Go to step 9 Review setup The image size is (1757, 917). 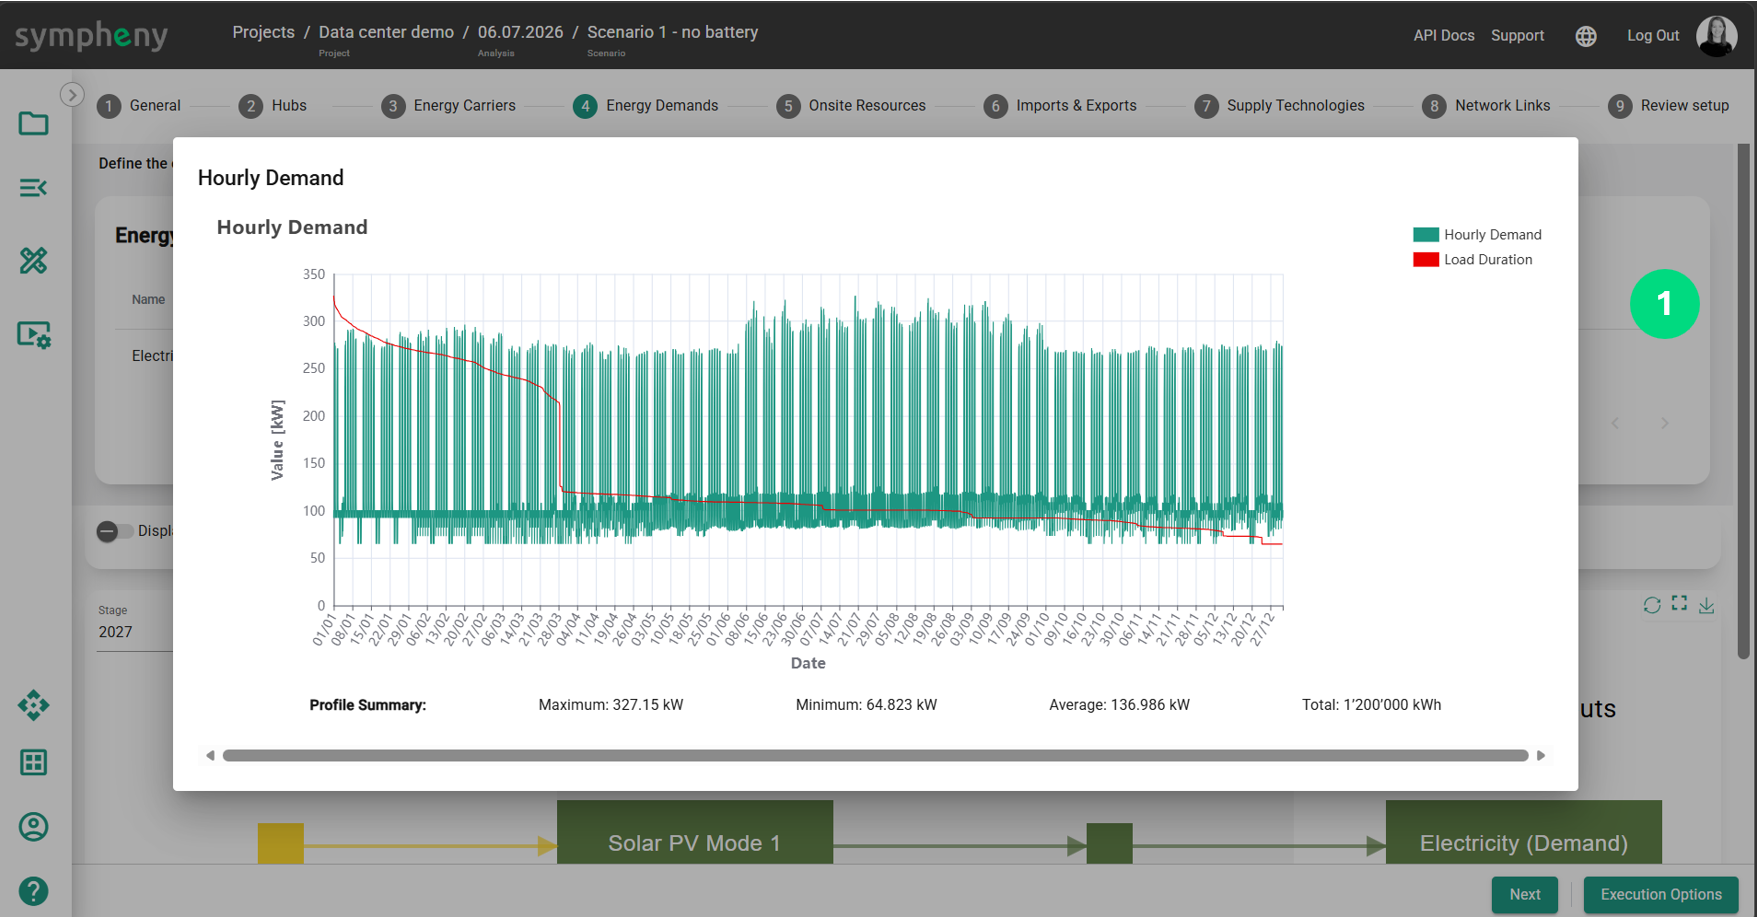point(1668,106)
